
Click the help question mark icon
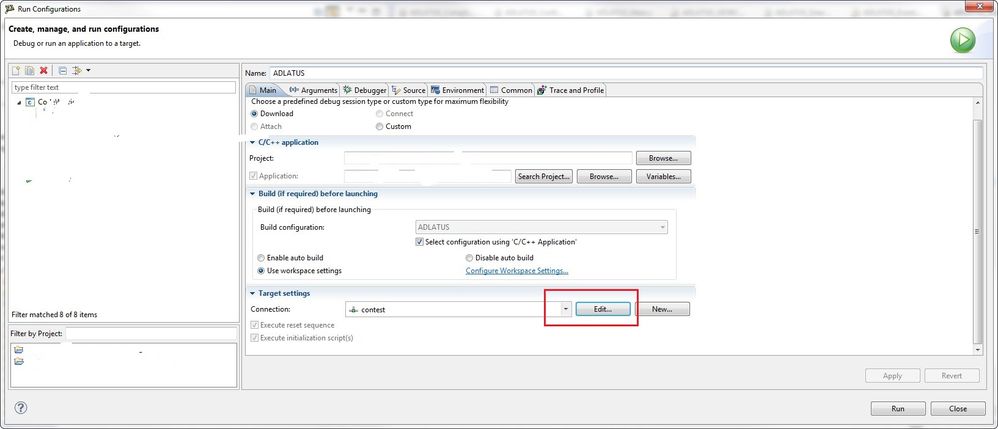pyautogui.click(x=20, y=408)
